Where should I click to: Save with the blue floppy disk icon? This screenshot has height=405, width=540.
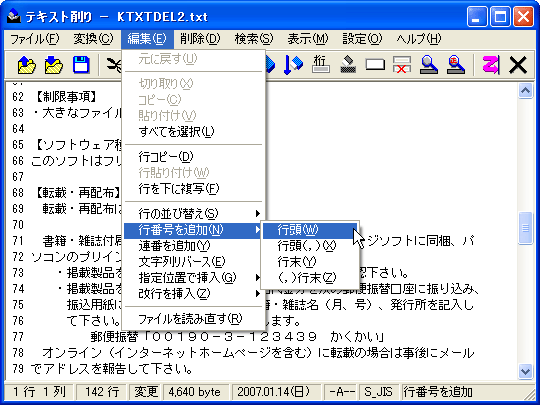81,65
